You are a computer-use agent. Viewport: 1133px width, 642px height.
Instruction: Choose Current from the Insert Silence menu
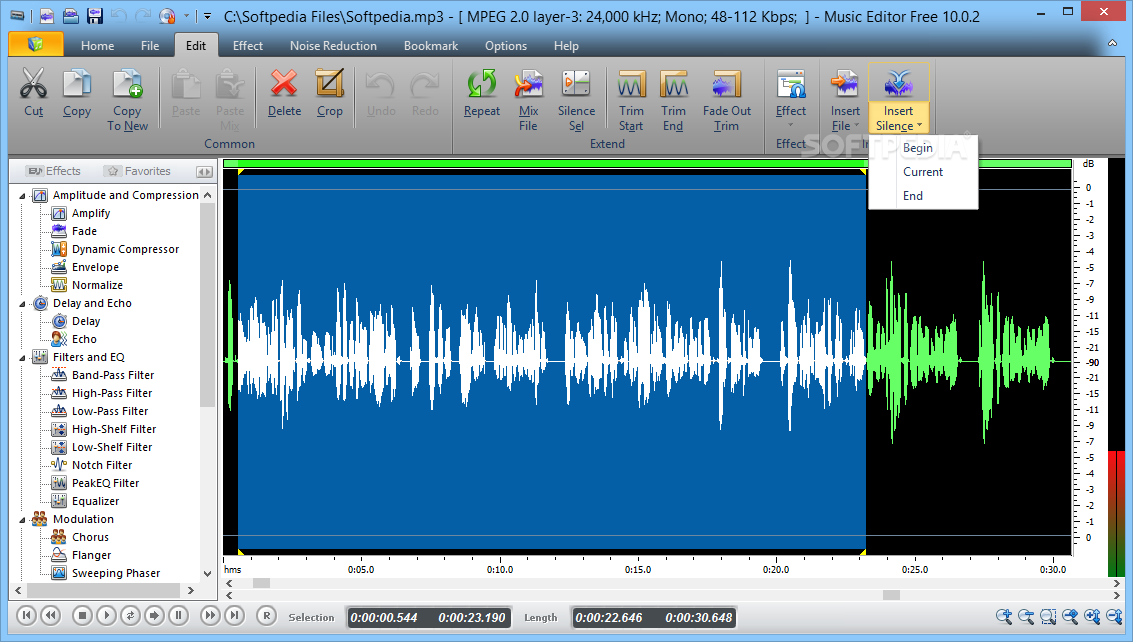(x=922, y=172)
